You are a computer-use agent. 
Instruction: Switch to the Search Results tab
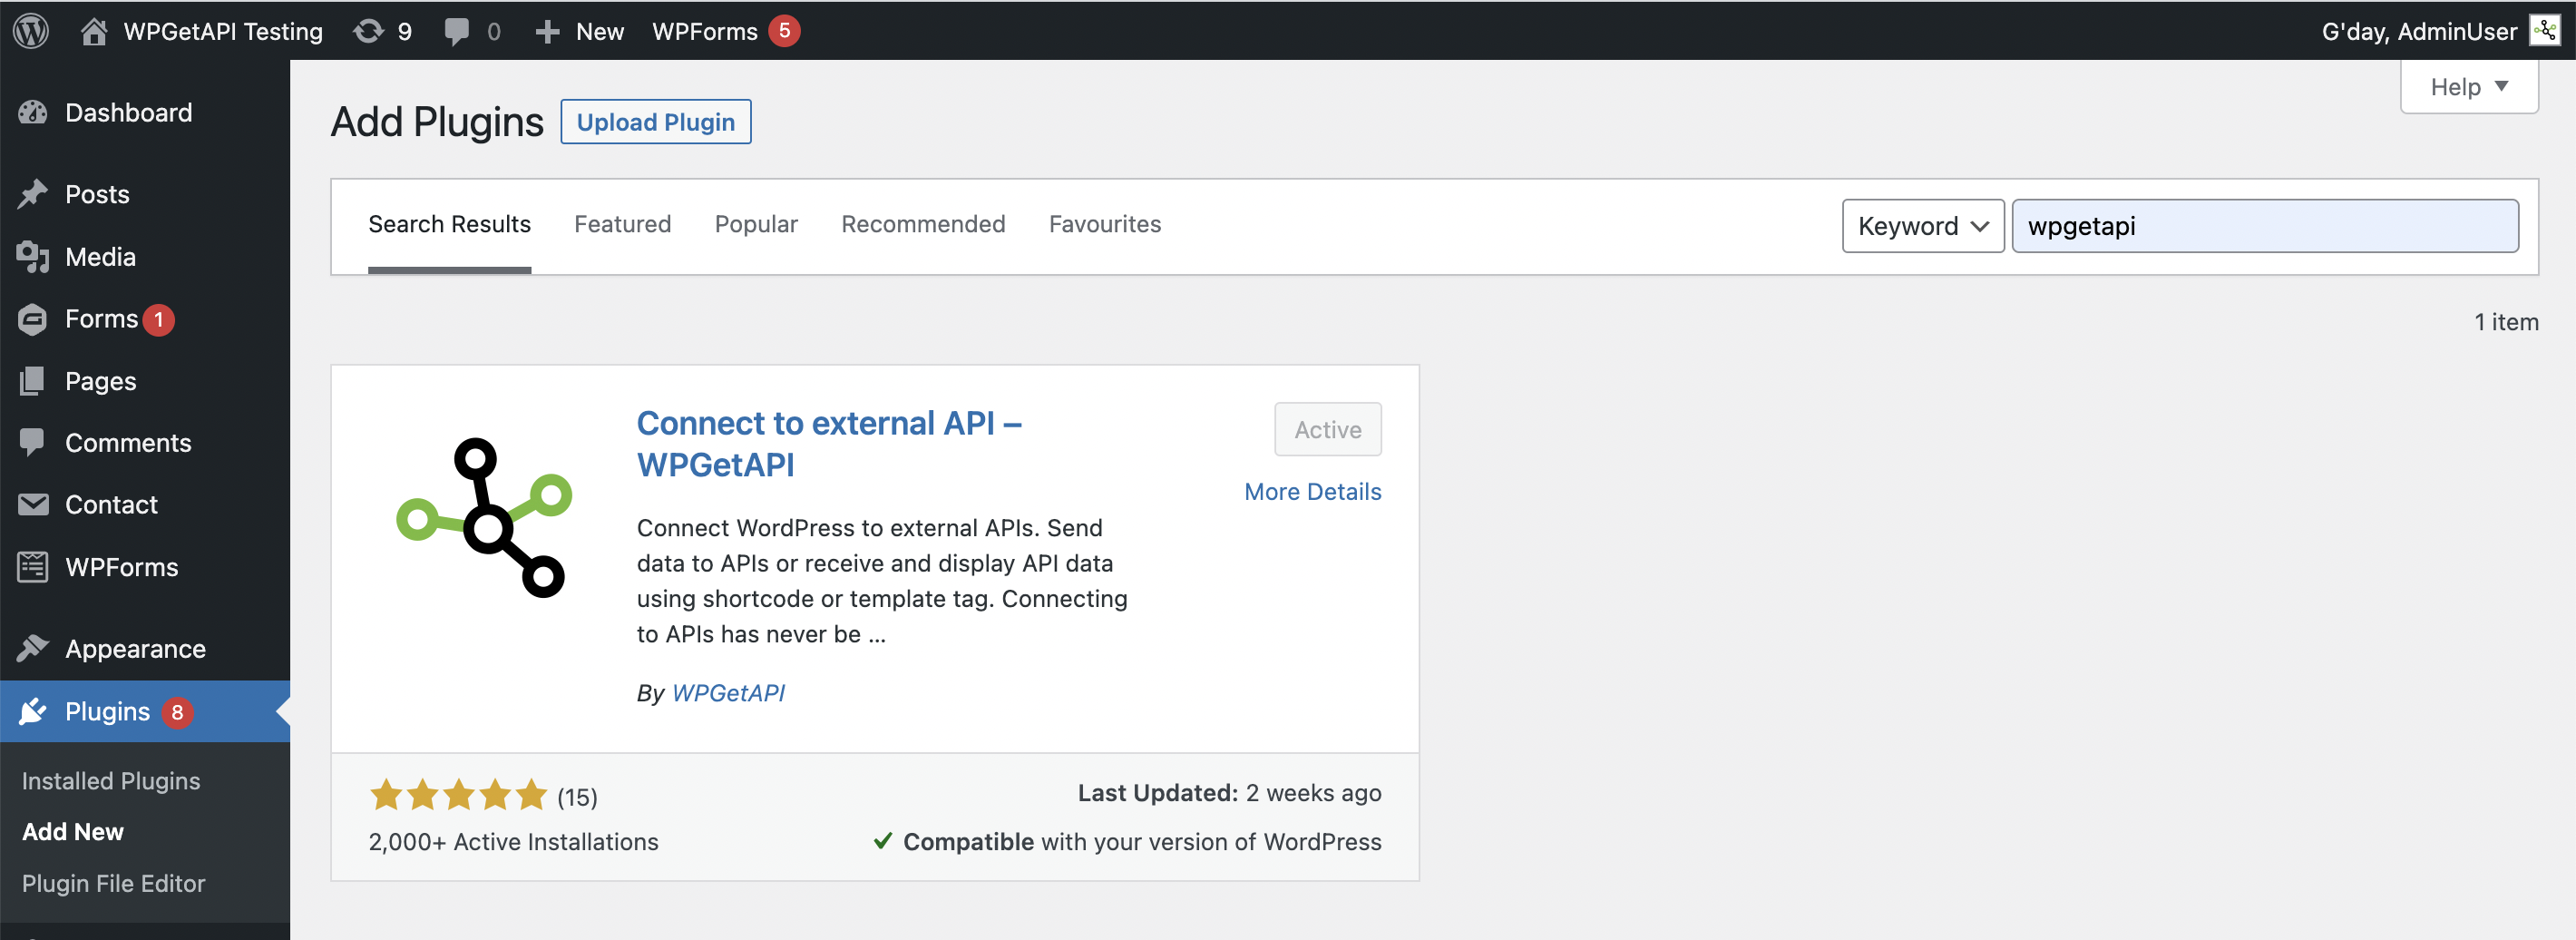pyautogui.click(x=449, y=224)
